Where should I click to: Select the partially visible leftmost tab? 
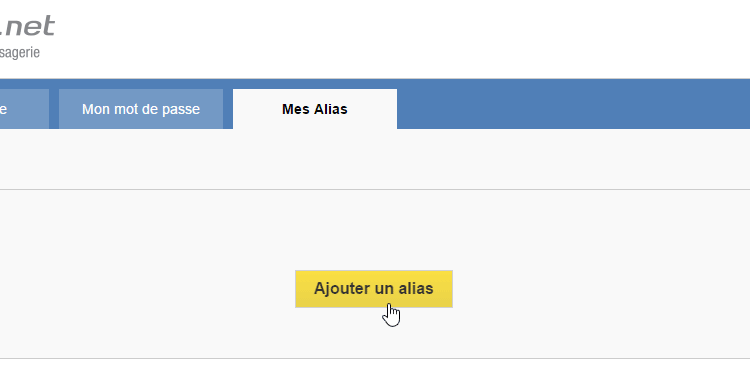(24, 109)
